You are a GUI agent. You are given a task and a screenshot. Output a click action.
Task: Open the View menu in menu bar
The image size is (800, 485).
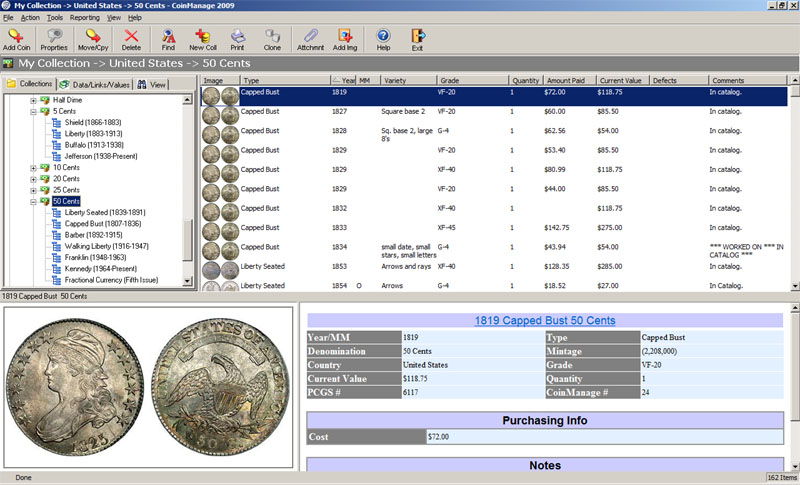pyautogui.click(x=114, y=17)
